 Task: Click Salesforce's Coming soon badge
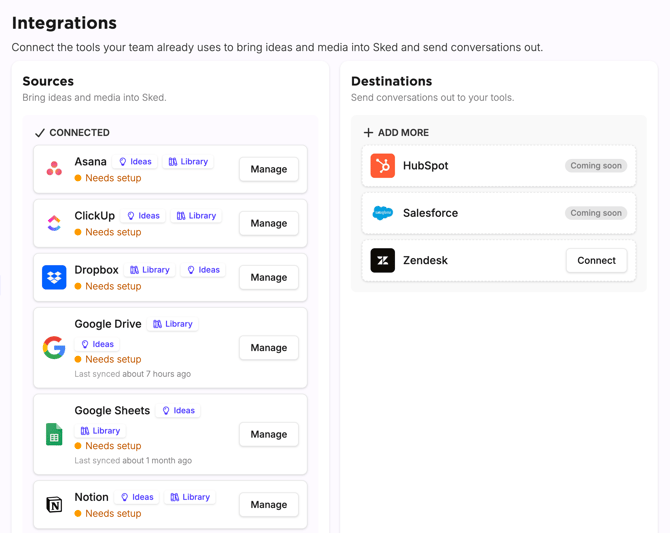[596, 213]
